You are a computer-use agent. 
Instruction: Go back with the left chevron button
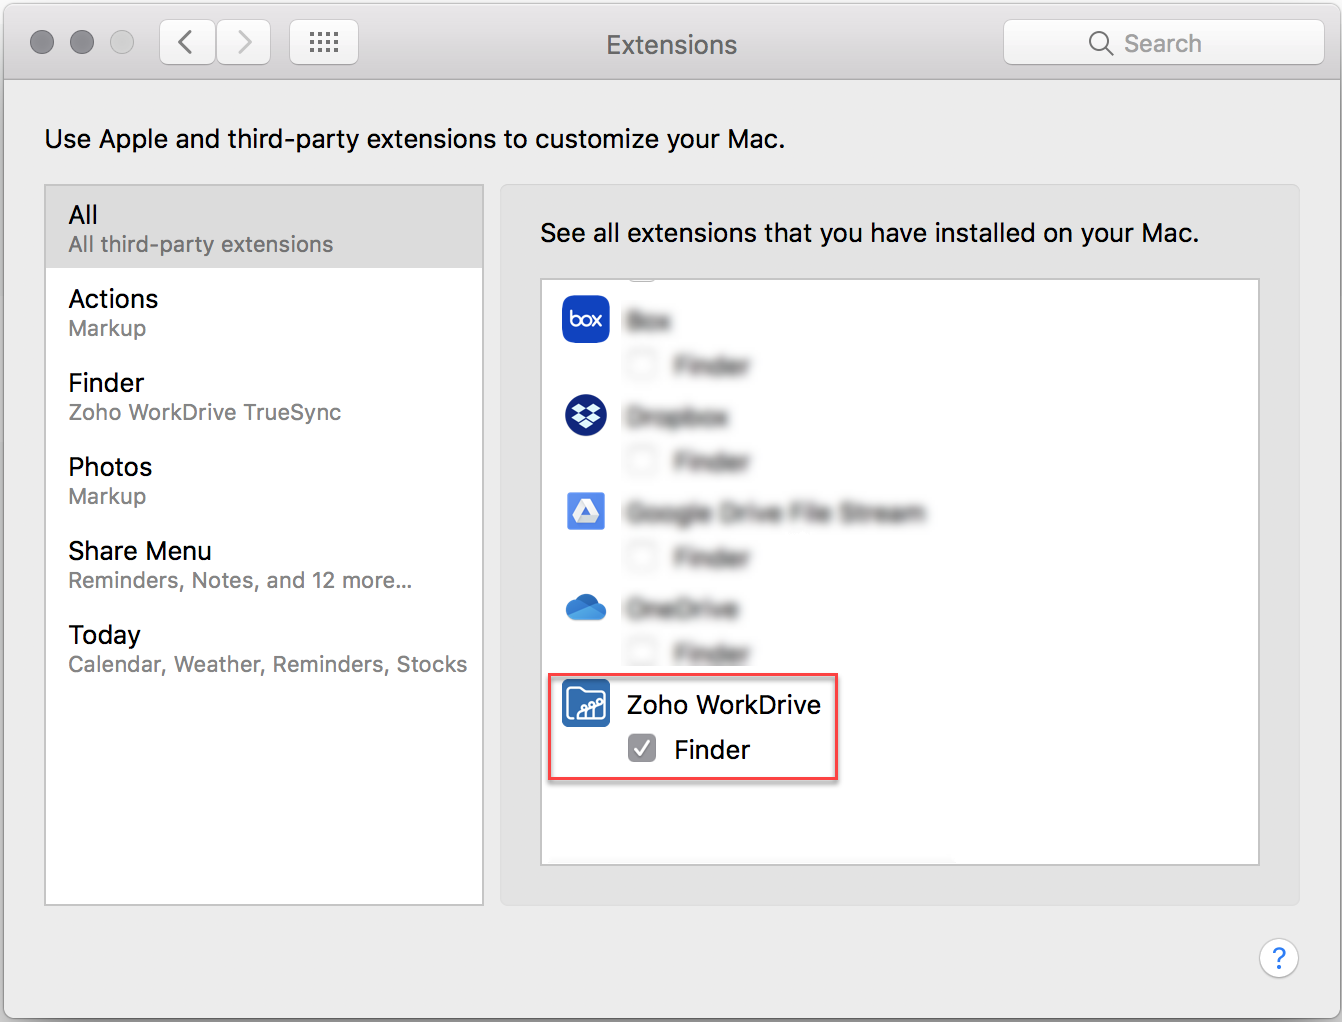click(x=187, y=43)
